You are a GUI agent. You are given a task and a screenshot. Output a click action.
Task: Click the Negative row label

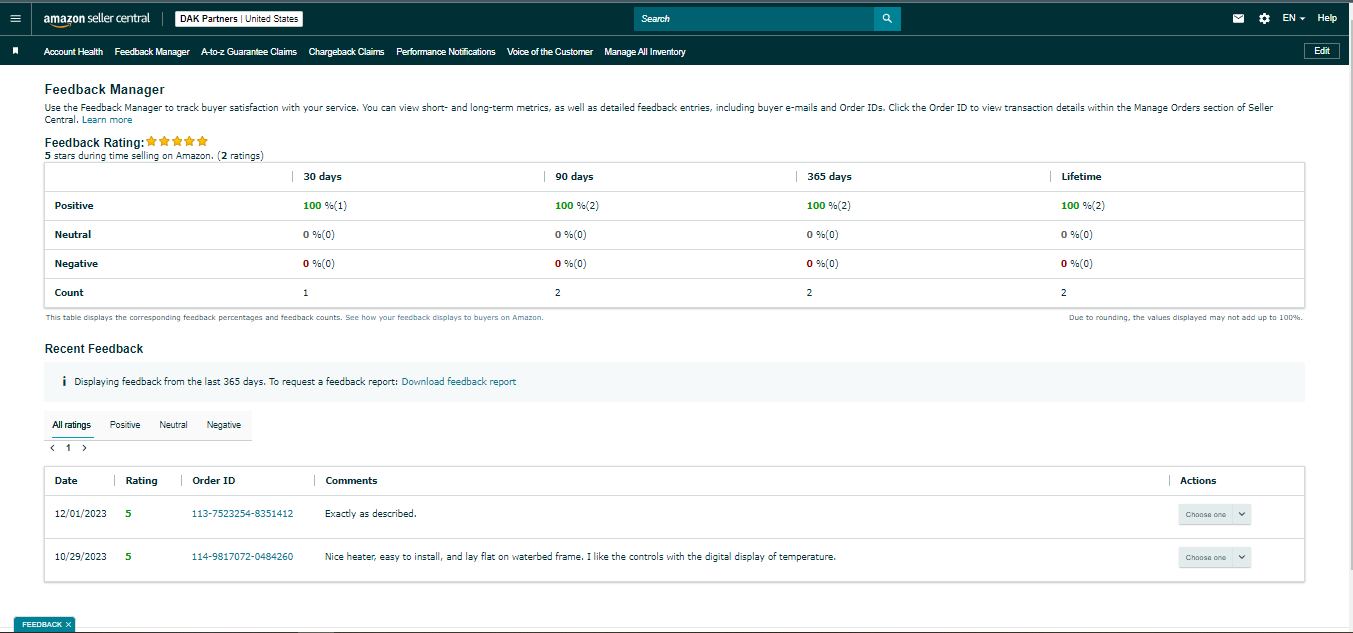76,264
